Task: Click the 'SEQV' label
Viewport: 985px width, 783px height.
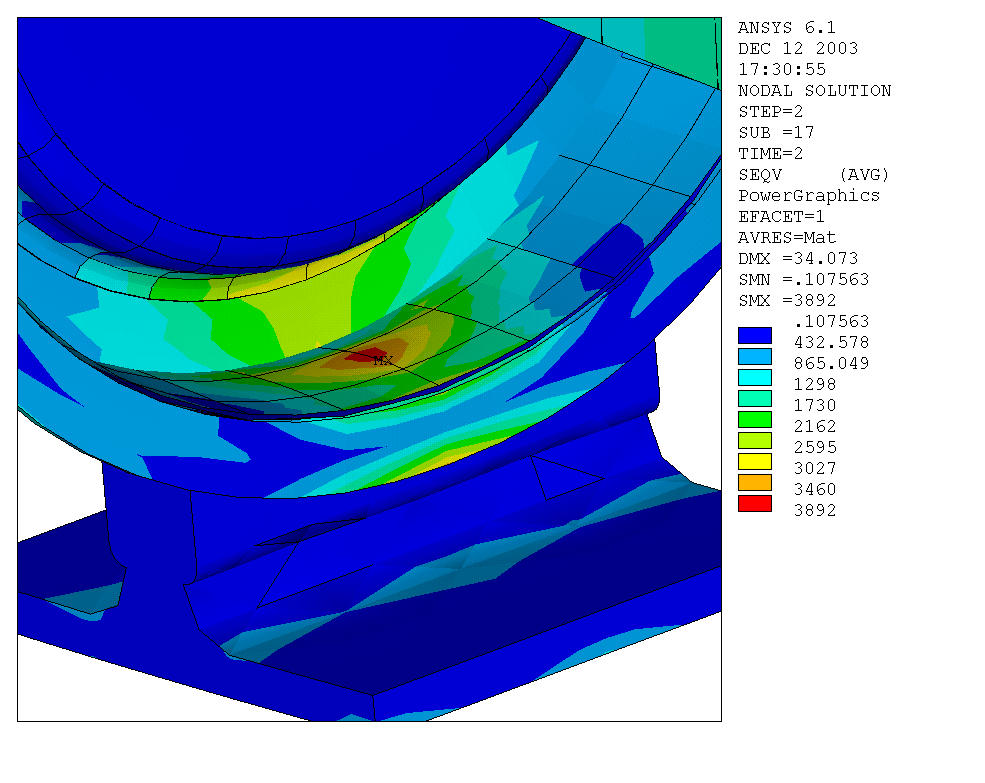Action: click(x=759, y=175)
